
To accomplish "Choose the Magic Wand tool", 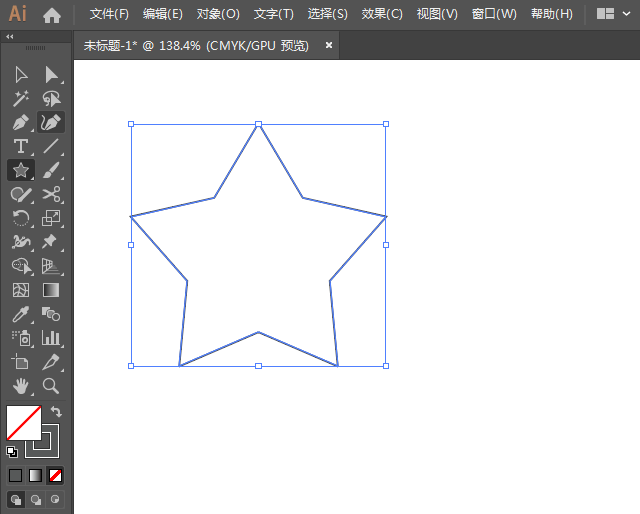I will click(21, 98).
